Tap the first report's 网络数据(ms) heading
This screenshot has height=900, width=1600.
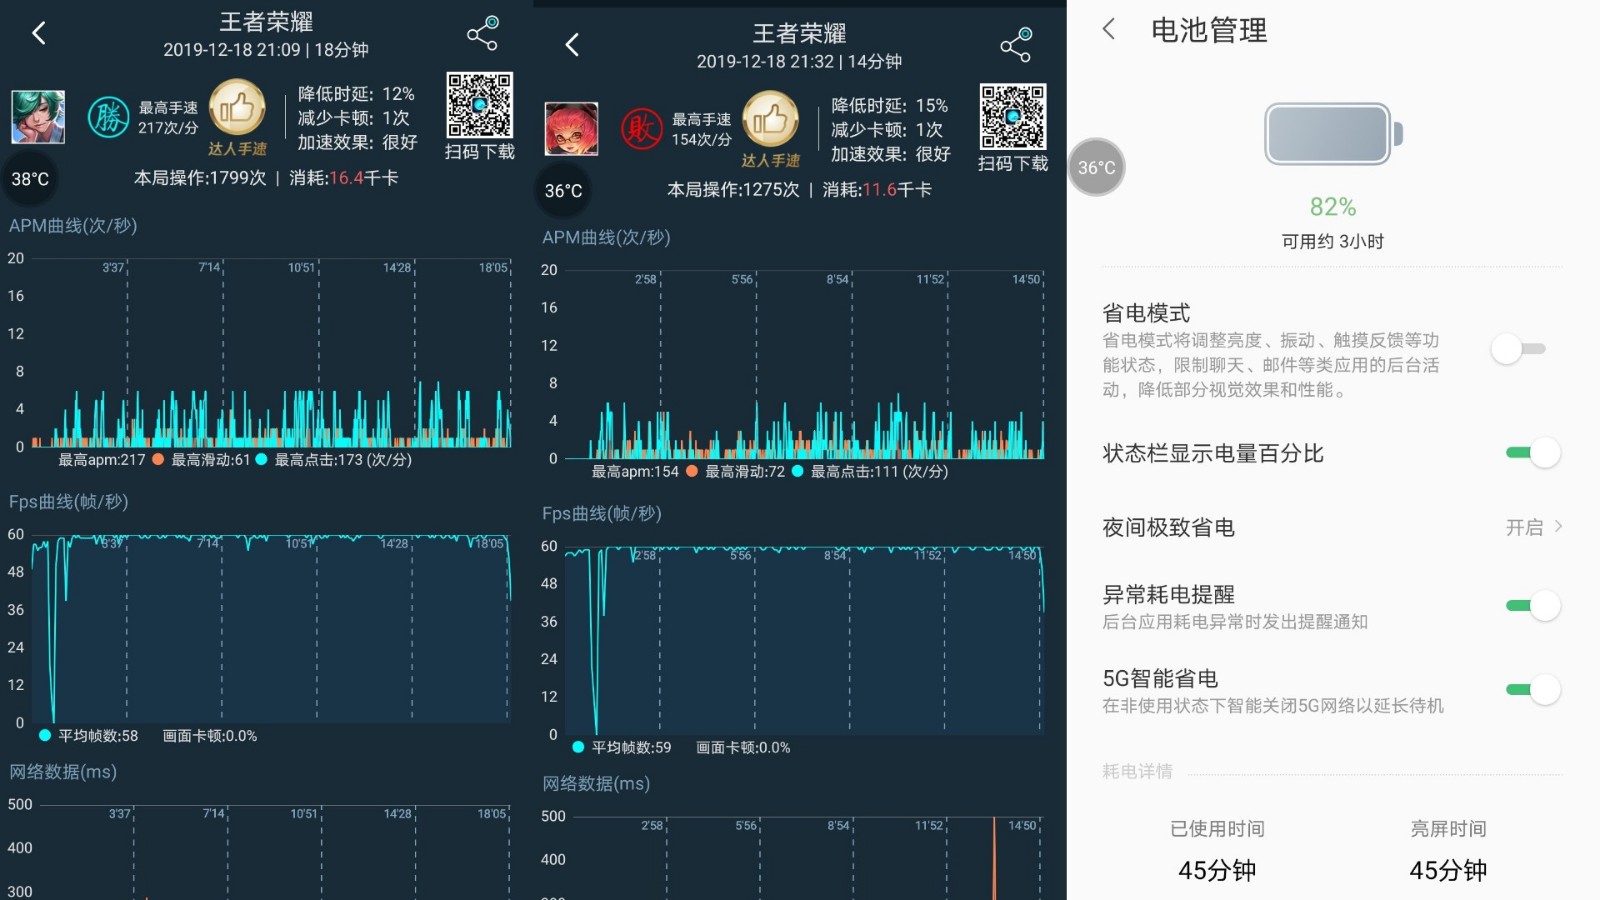click(63, 772)
